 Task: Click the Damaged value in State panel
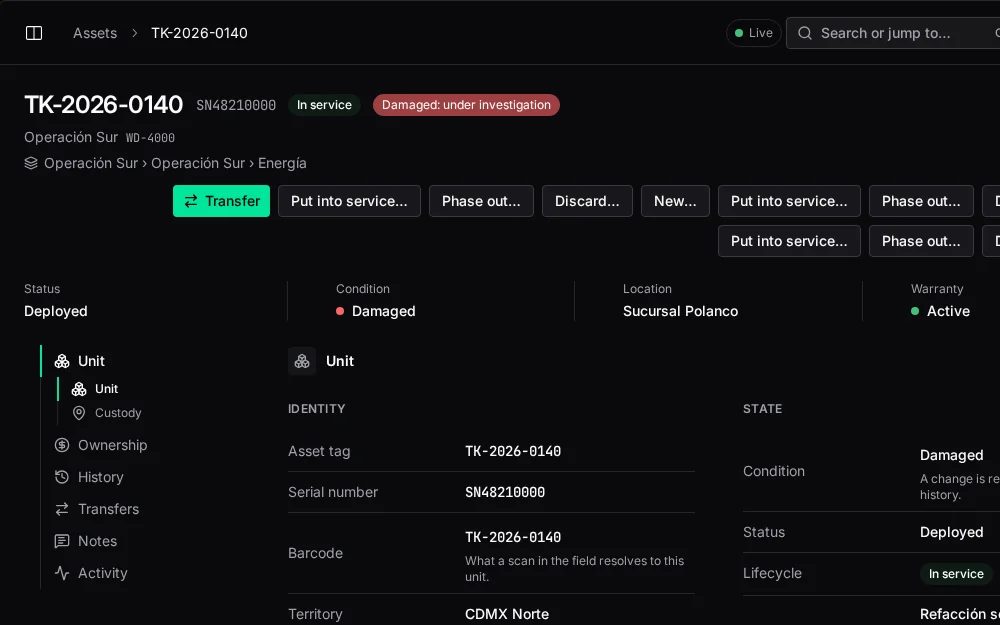pos(952,455)
